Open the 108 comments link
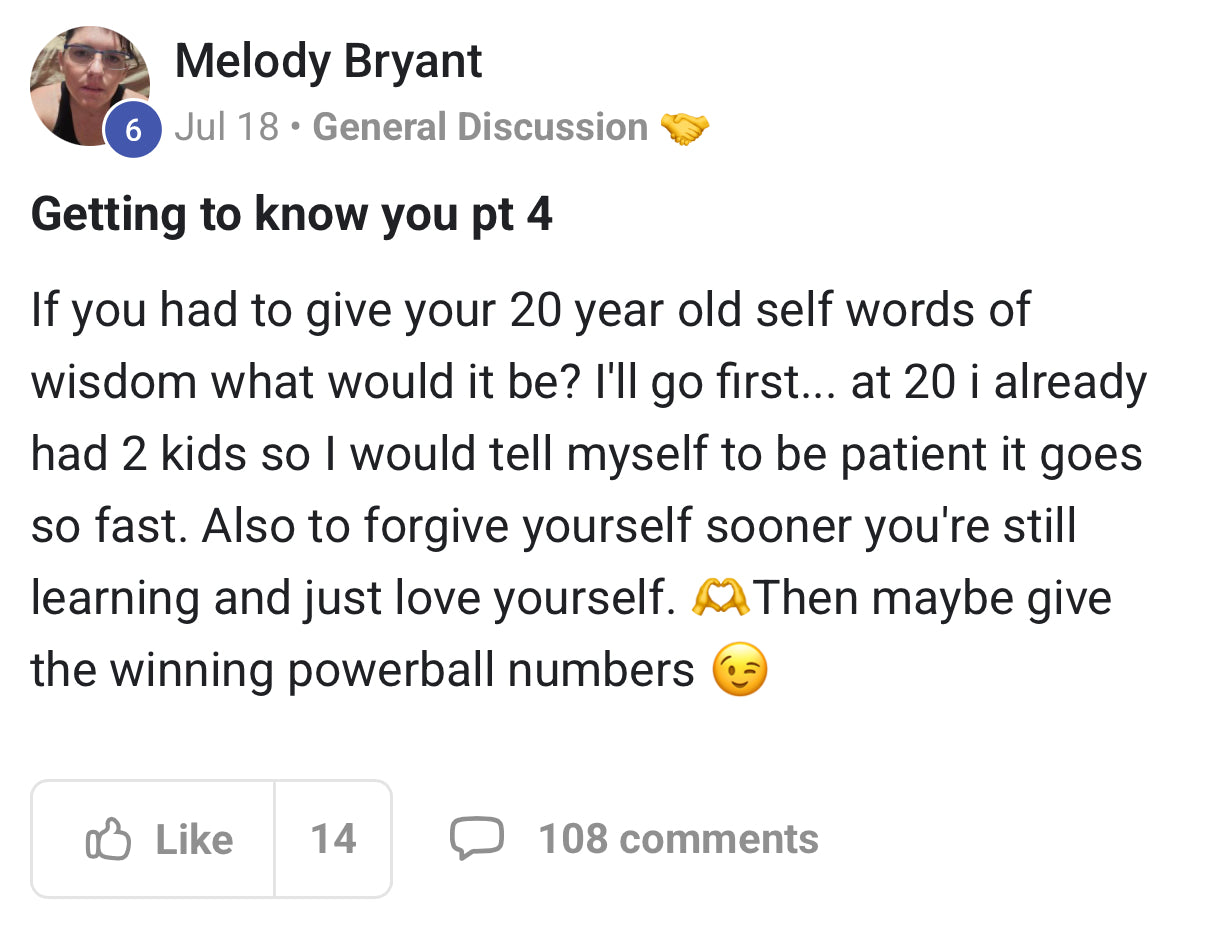The height and width of the screenshot is (931, 1206). coord(678,839)
